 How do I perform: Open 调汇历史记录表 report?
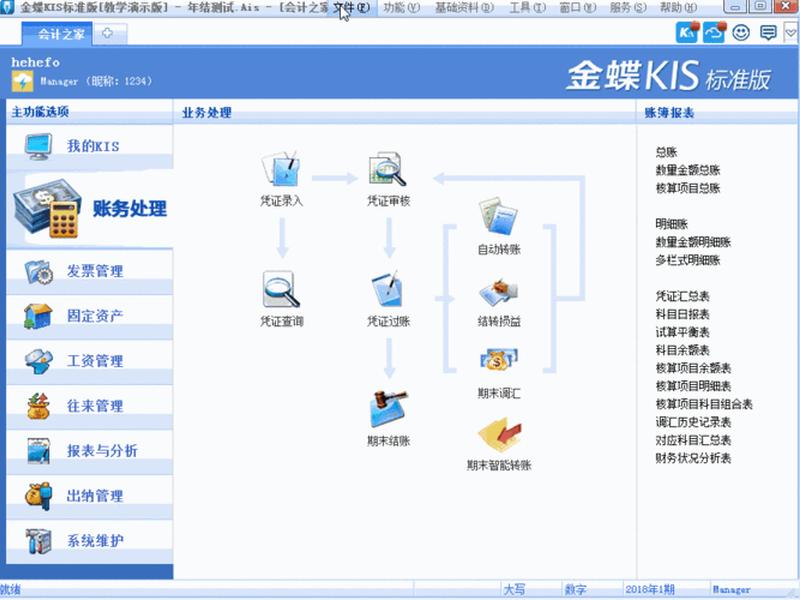coord(693,422)
